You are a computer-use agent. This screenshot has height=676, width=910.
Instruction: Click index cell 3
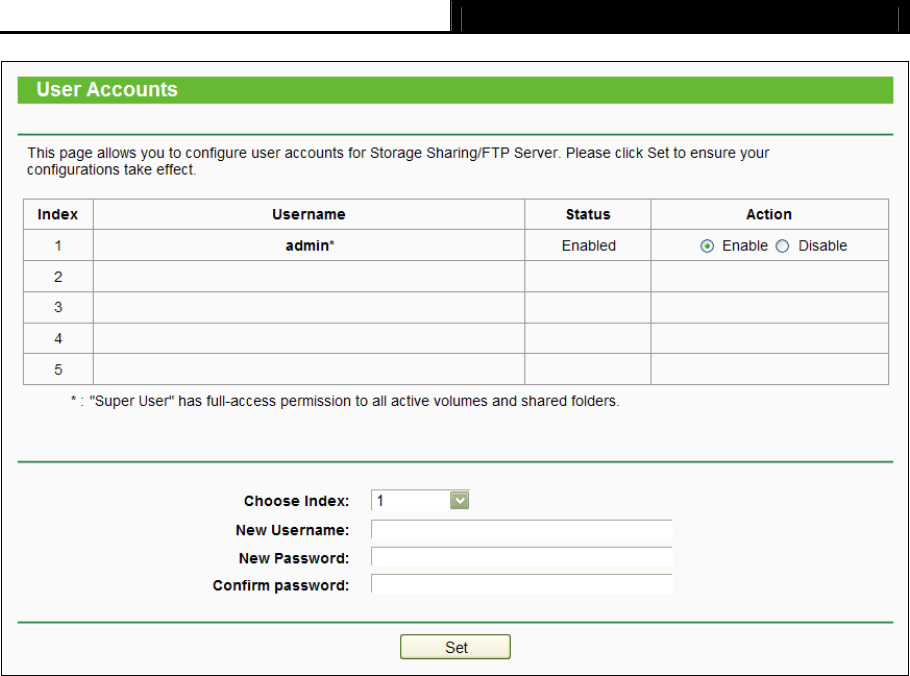[x=58, y=308]
